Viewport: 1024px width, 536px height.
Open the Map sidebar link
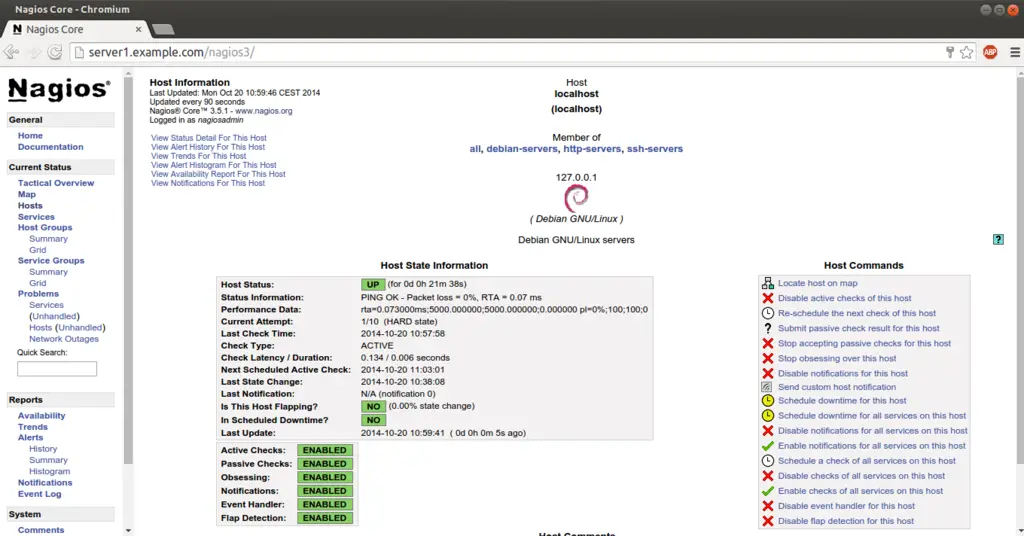point(27,195)
